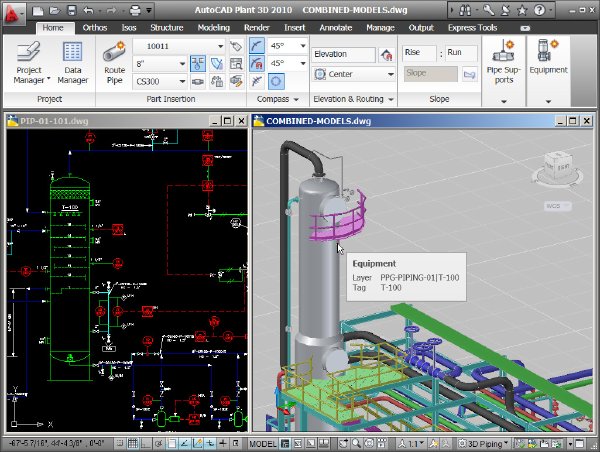The image size is (600, 452).
Task: Open the upper 45° compass angle dropdown
Action: pos(303,46)
